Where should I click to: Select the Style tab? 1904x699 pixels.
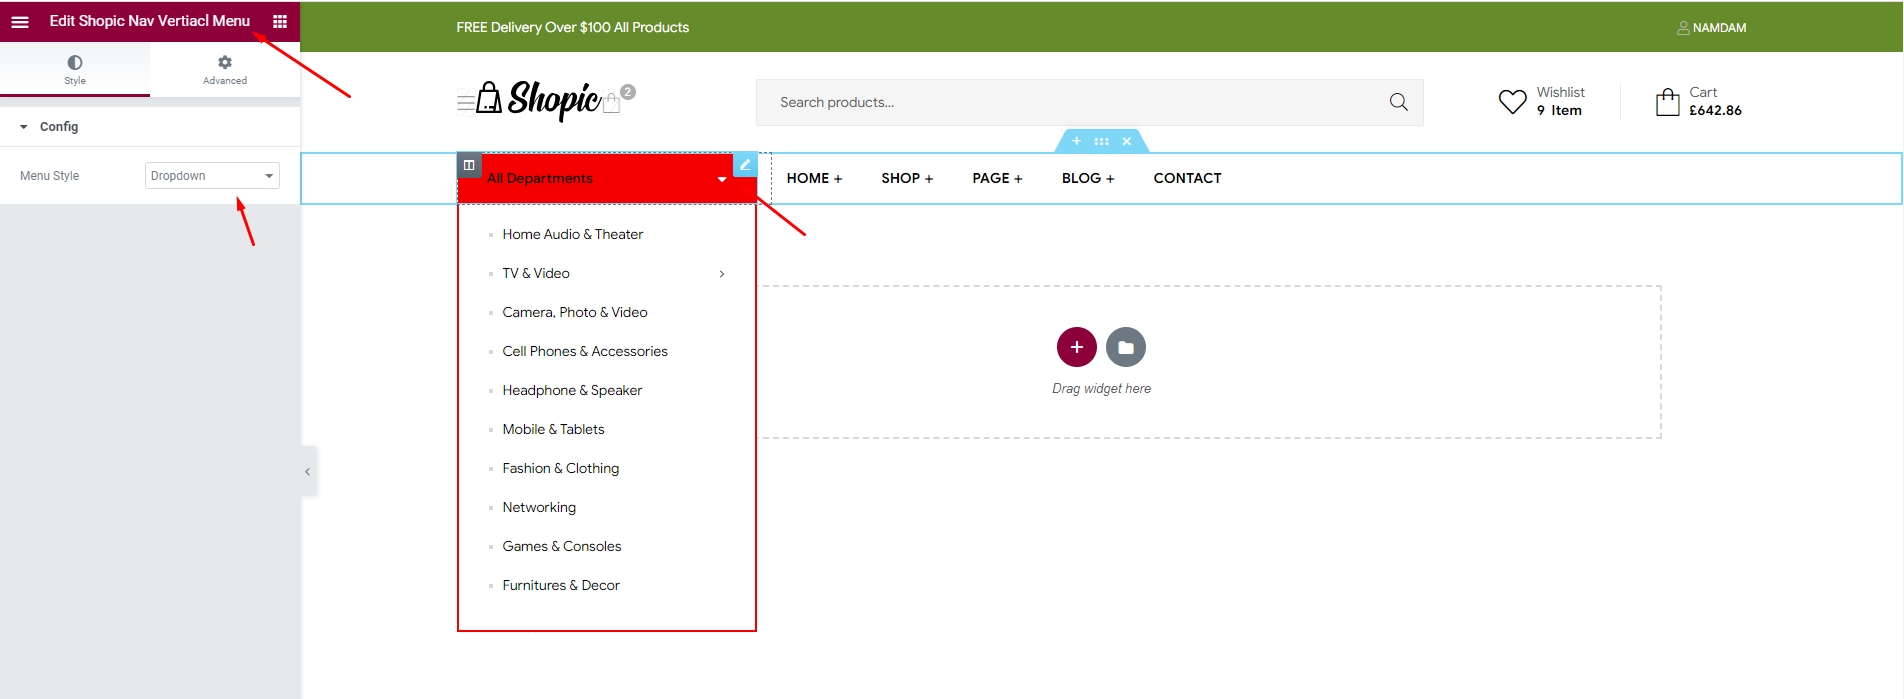pos(75,70)
